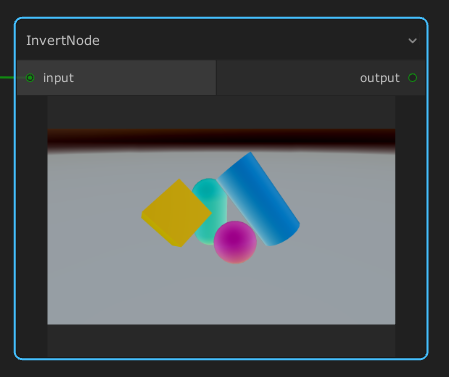Click the output port connector circle
449x377 pixels.
point(412,78)
